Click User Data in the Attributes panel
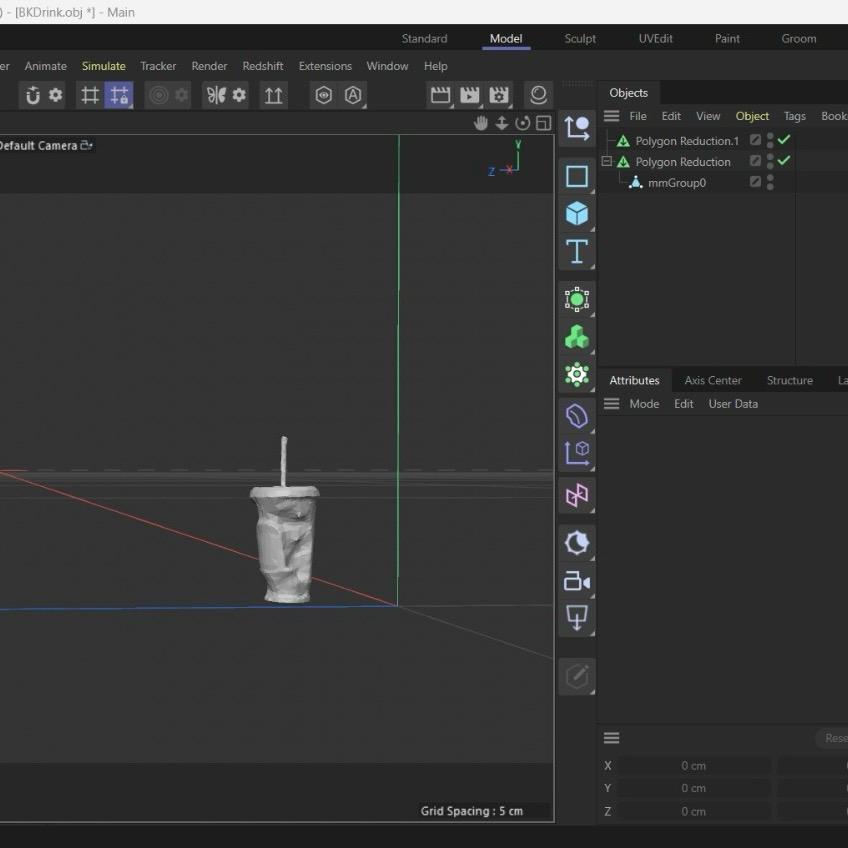Viewport: 848px width, 848px height. click(733, 403)
